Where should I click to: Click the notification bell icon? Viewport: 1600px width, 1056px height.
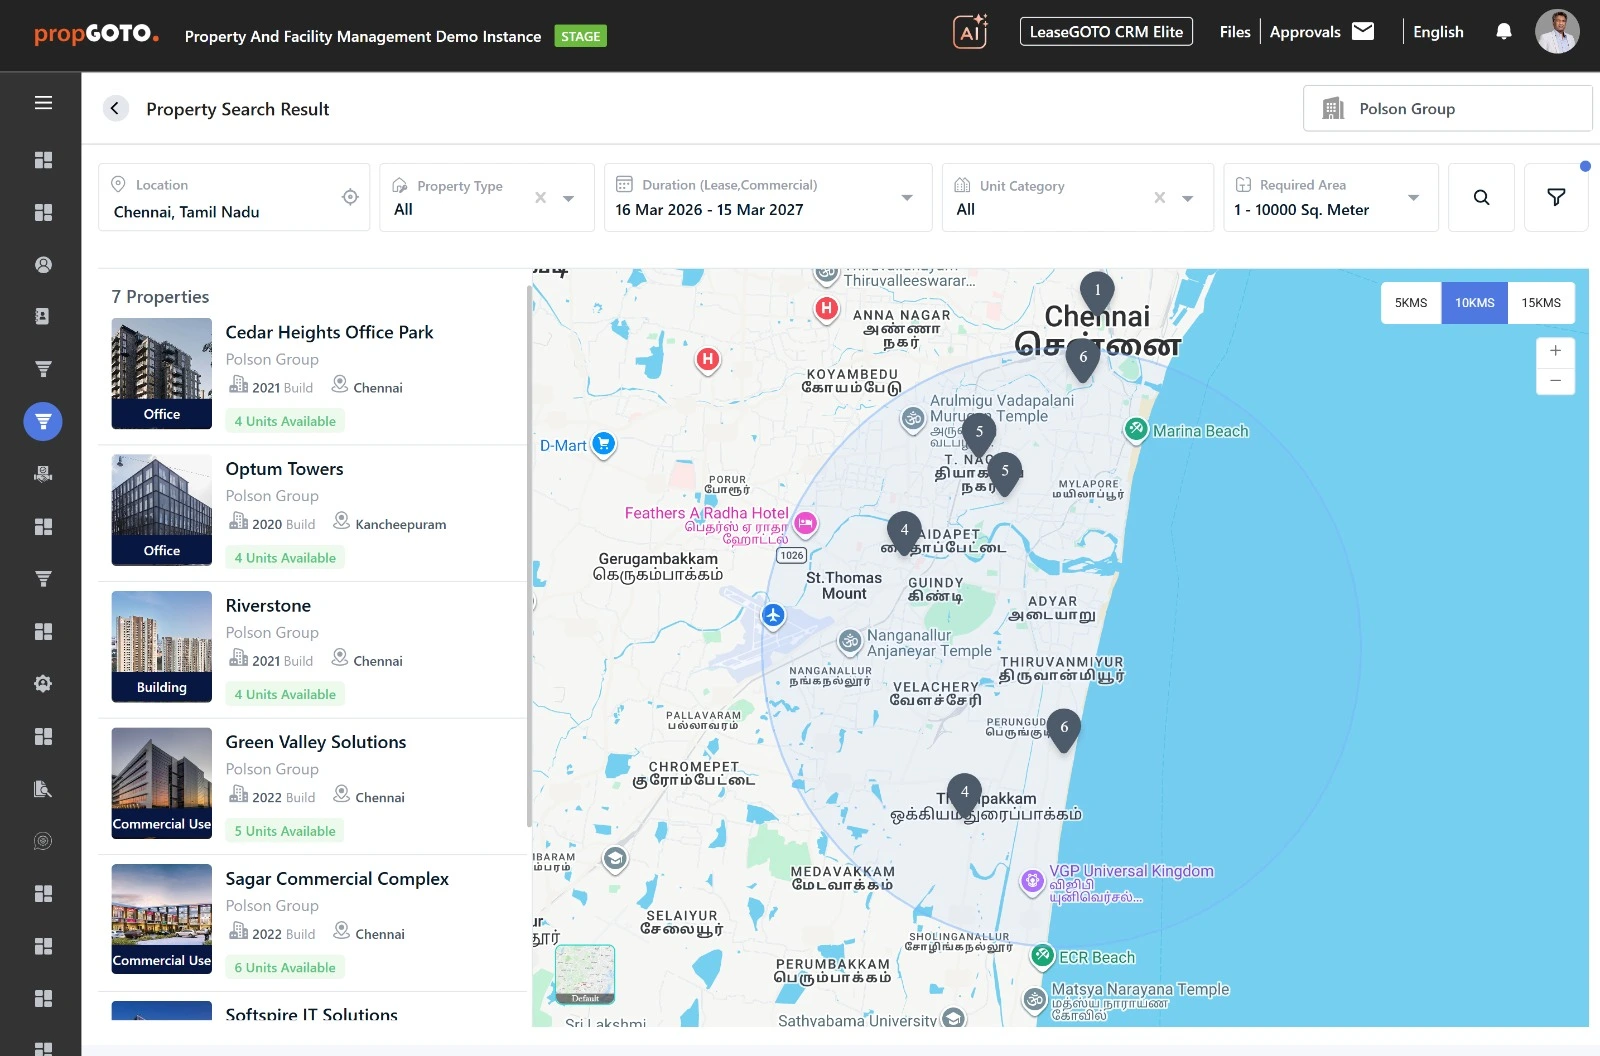[x=1503, y=32]
